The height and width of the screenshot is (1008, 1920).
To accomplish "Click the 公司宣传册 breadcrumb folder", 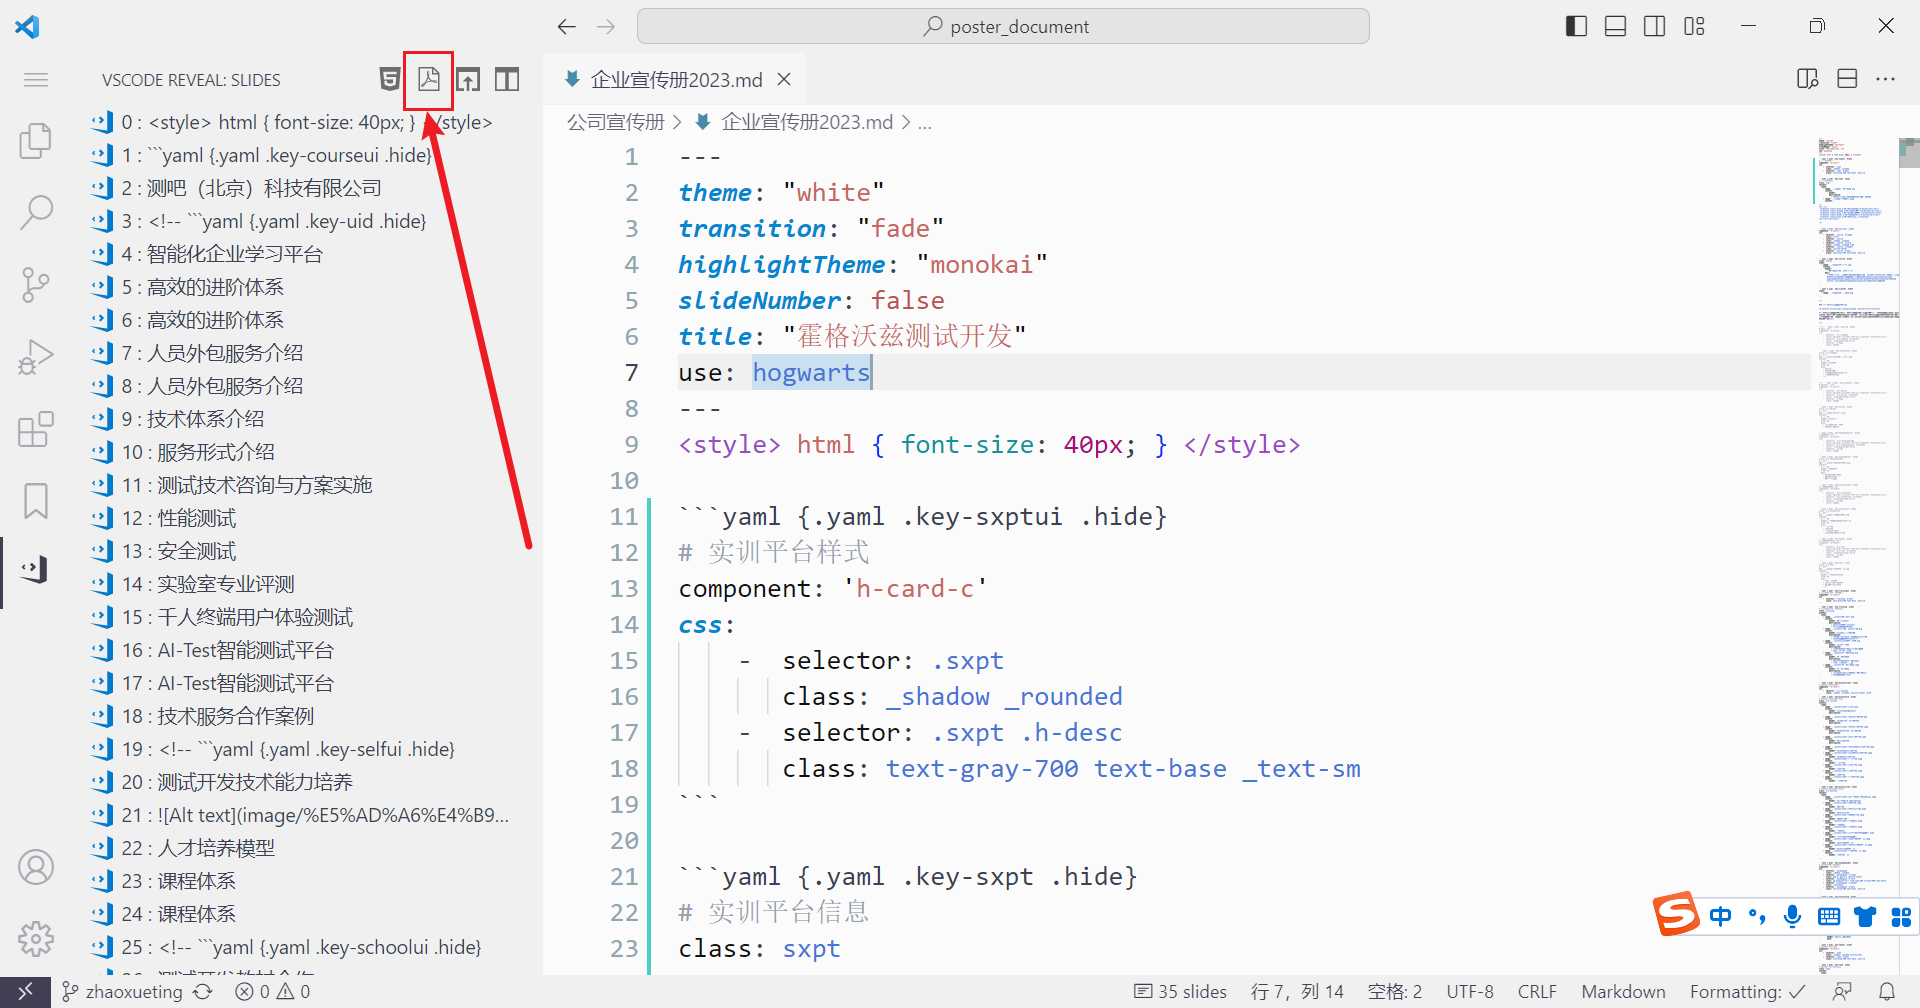I will (x=615, y=122).
